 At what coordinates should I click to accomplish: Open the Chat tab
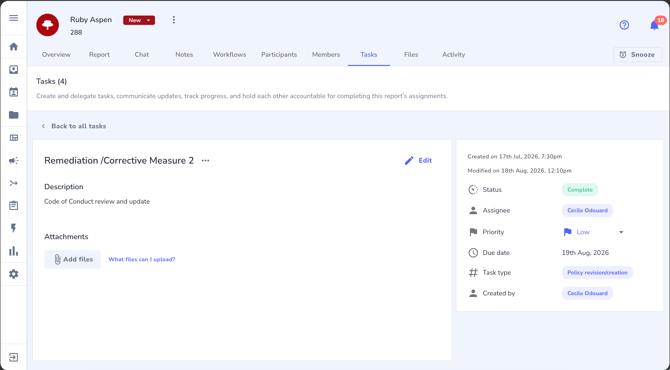142,55
